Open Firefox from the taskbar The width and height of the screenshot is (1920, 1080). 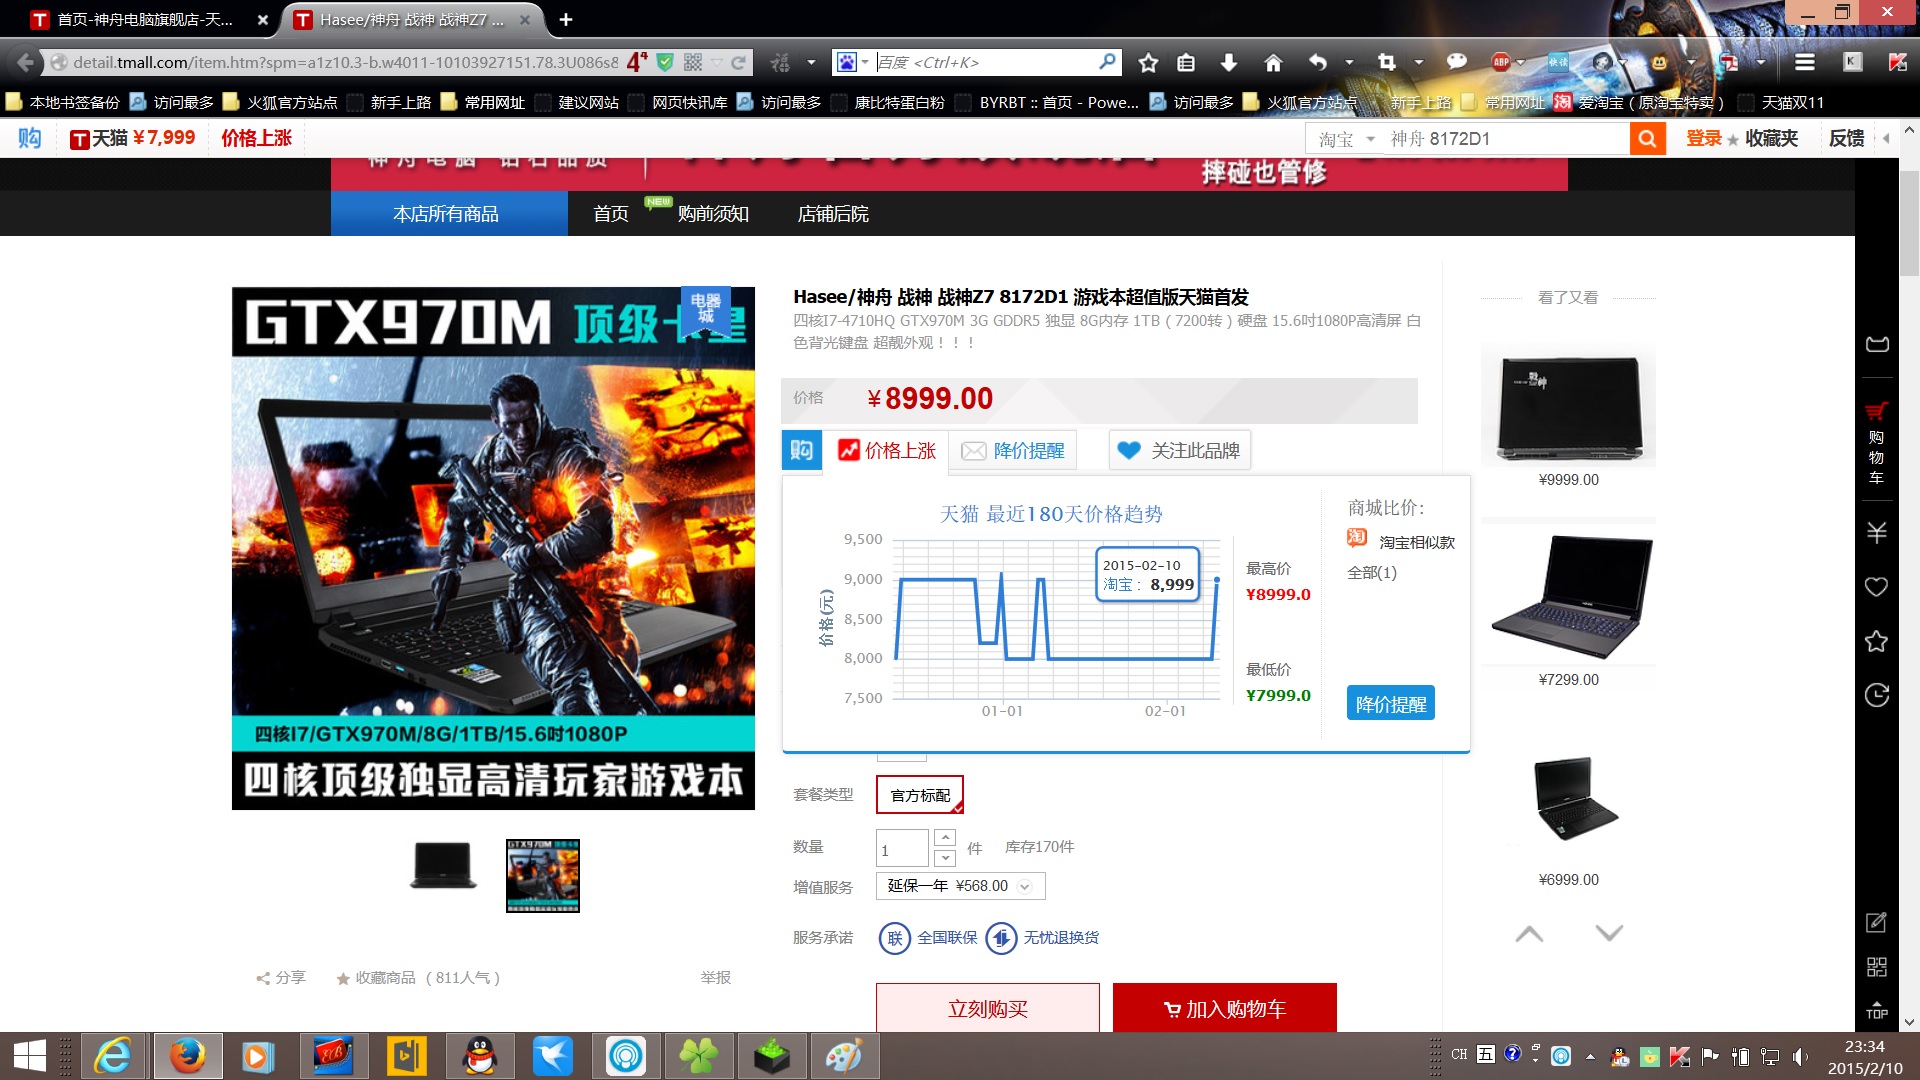[186, 1056]
